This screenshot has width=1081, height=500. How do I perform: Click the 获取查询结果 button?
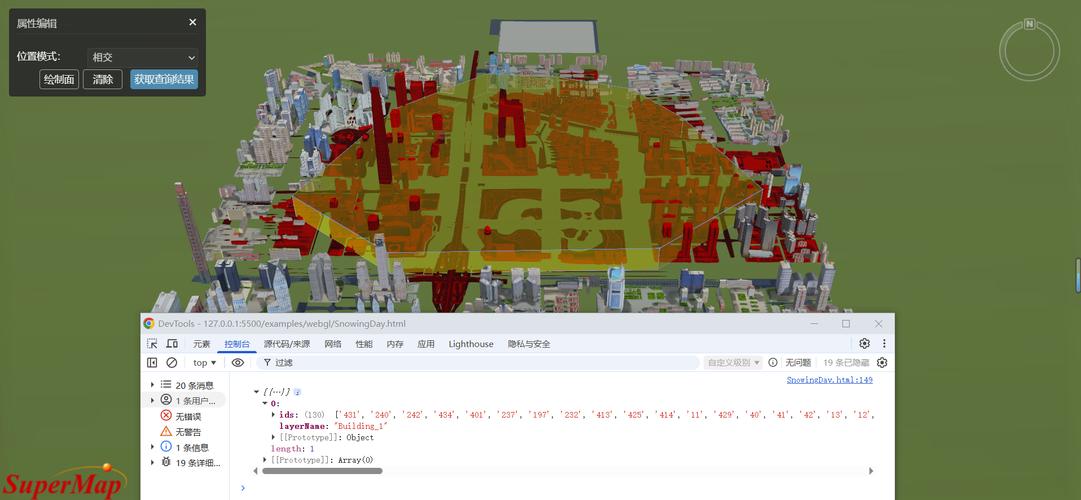[165, 79]
